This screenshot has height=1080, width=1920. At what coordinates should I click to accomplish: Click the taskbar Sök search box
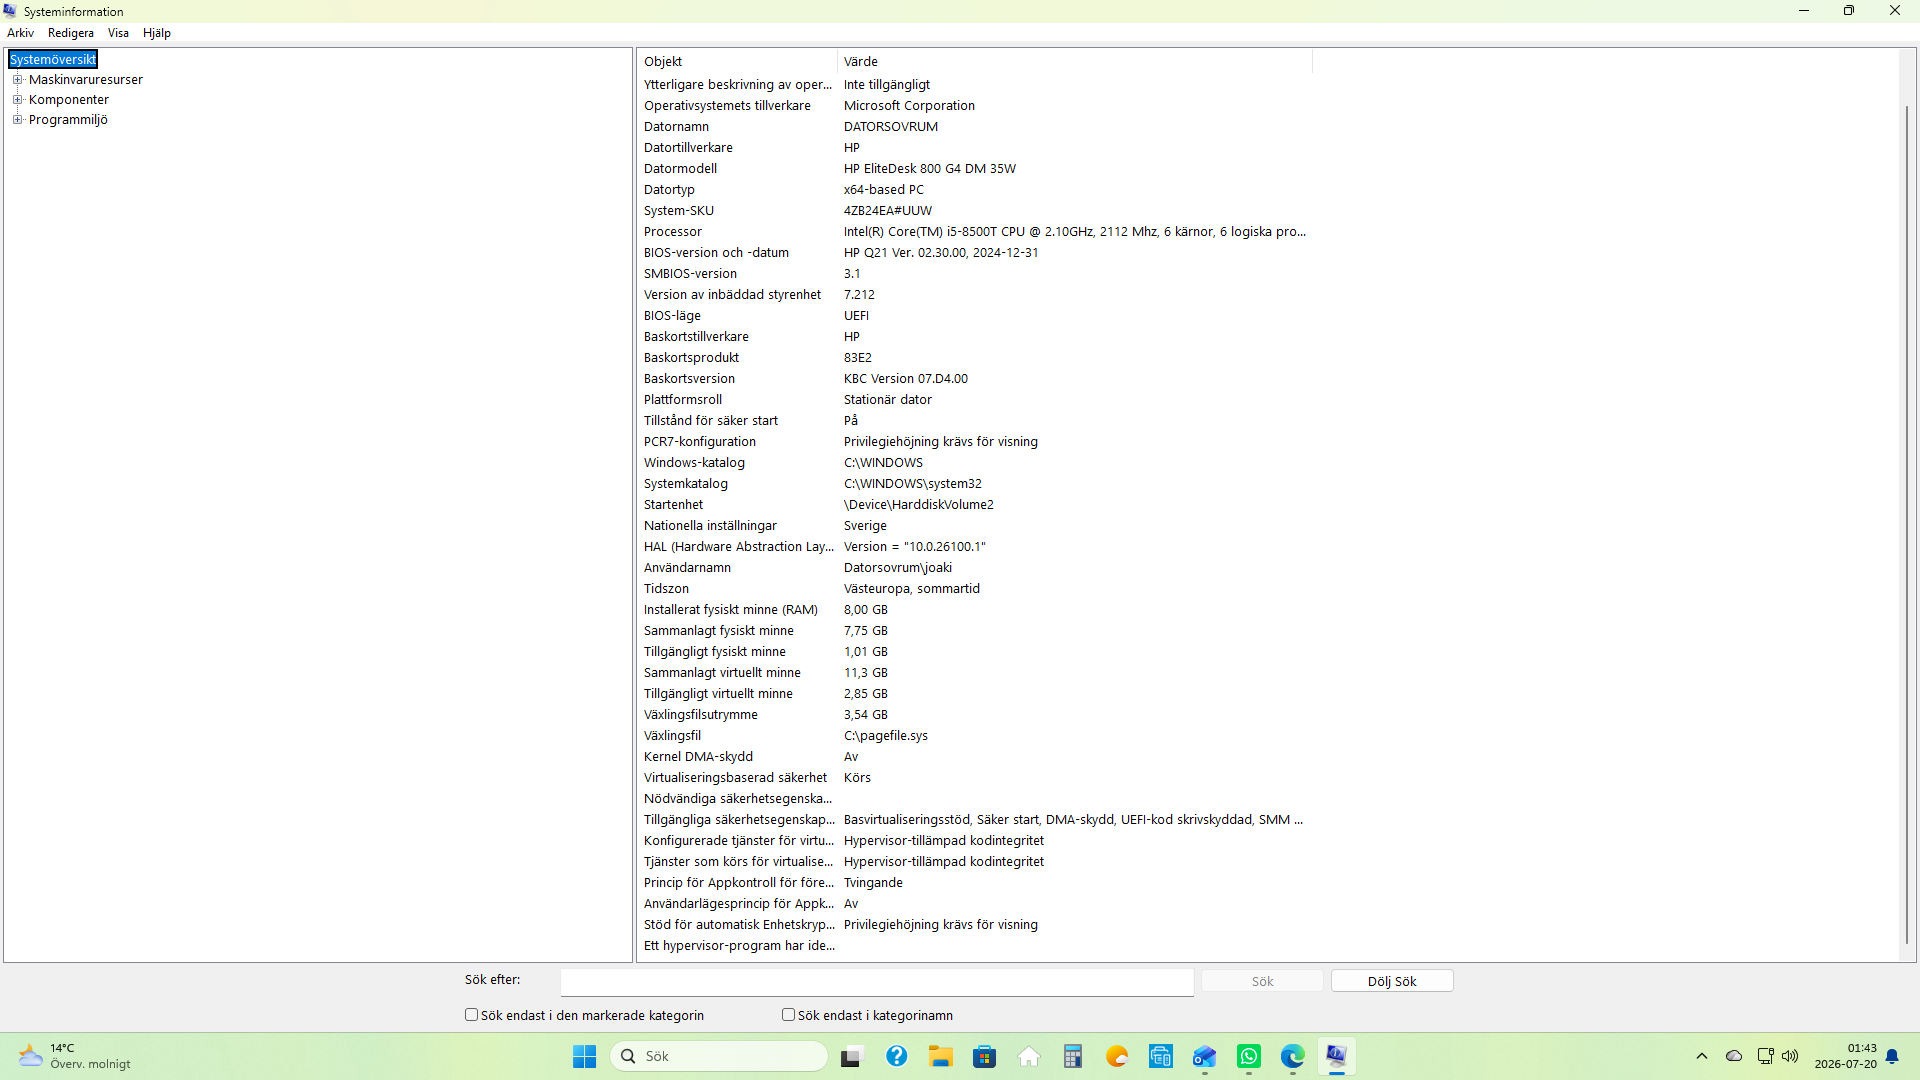coord(720,1056)
